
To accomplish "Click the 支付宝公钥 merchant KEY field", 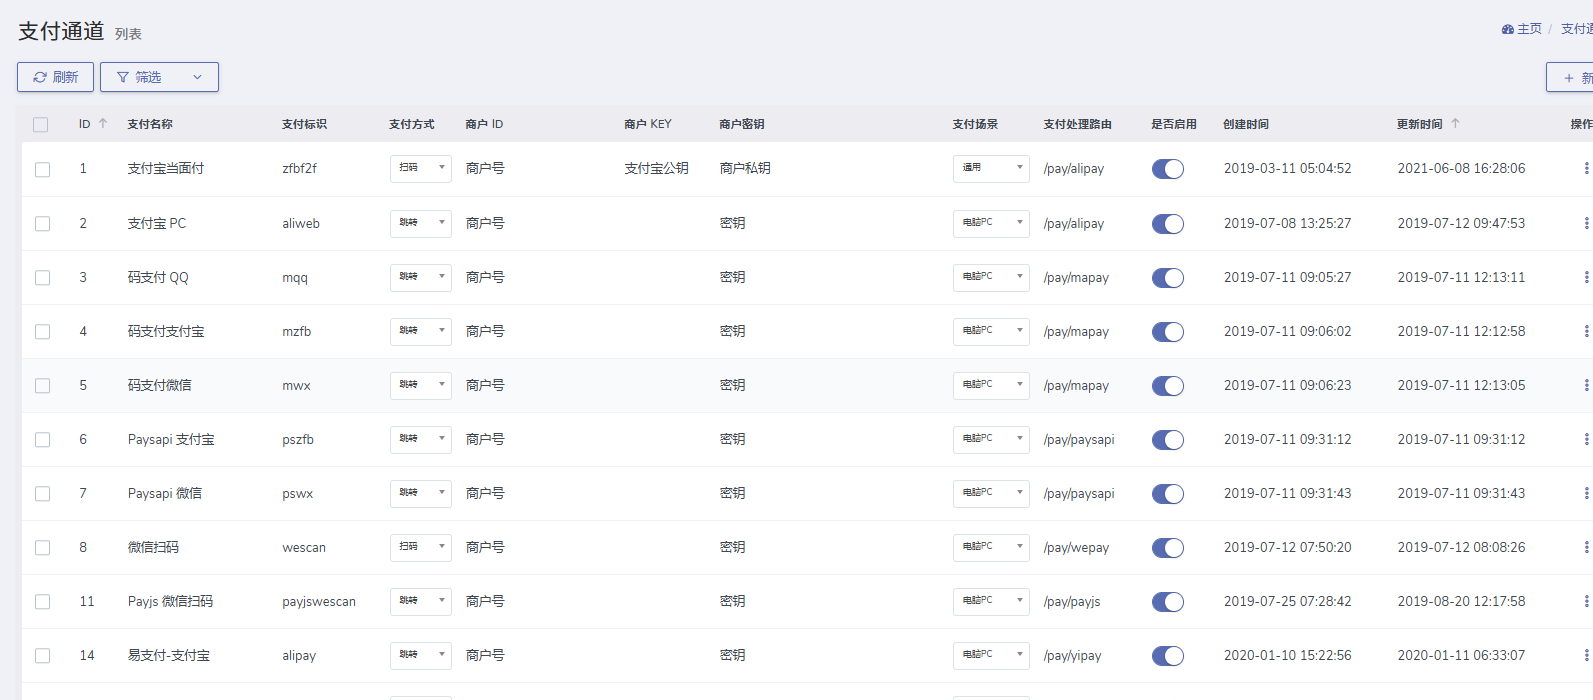I will [x=656, y=169].
